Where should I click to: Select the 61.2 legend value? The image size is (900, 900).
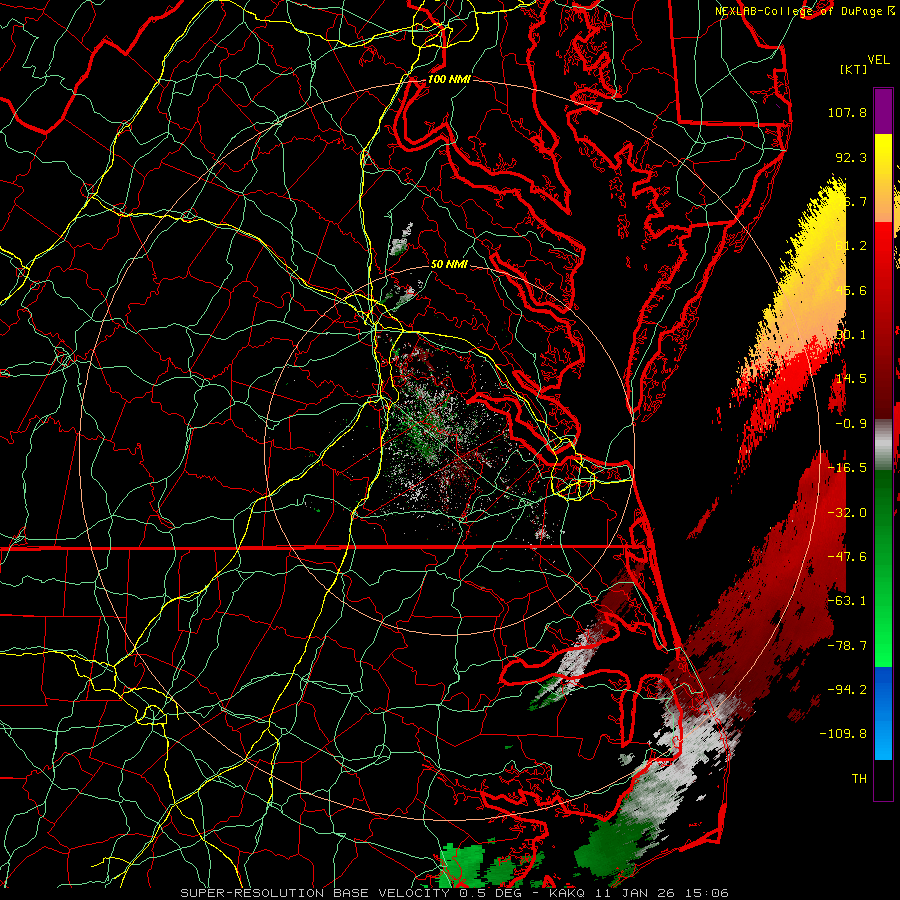click(x=851, y=246)
